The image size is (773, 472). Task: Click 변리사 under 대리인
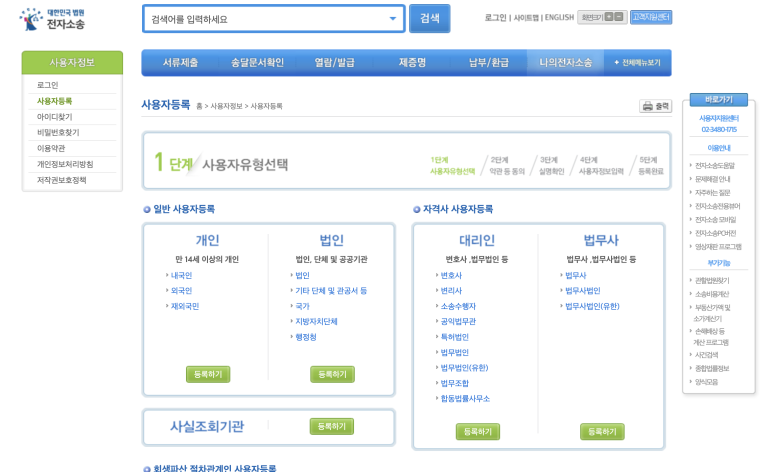pos(451,290)
